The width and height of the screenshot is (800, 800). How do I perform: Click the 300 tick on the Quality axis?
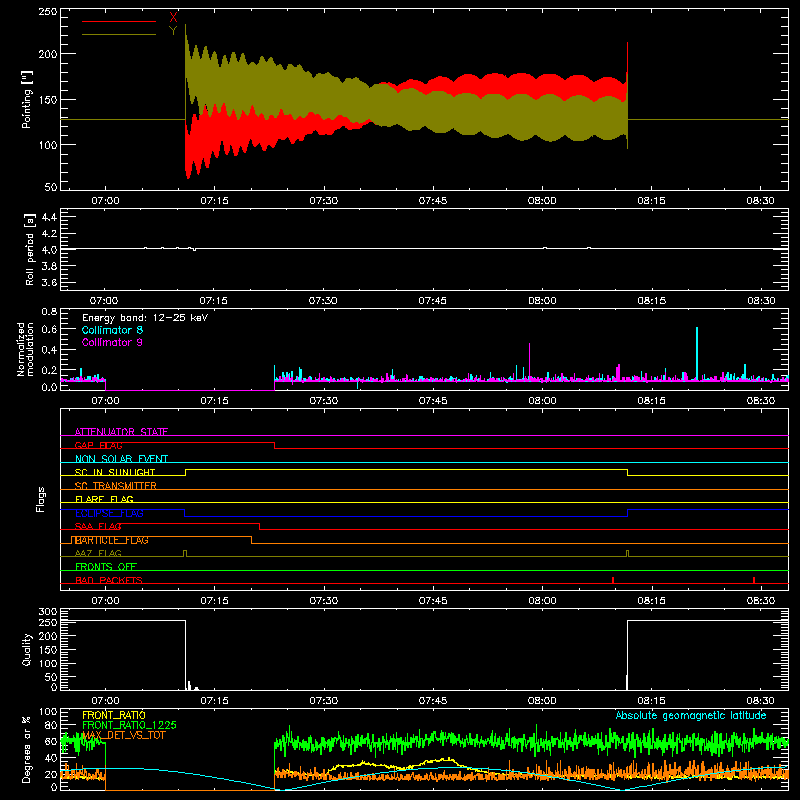pos(48,612)
